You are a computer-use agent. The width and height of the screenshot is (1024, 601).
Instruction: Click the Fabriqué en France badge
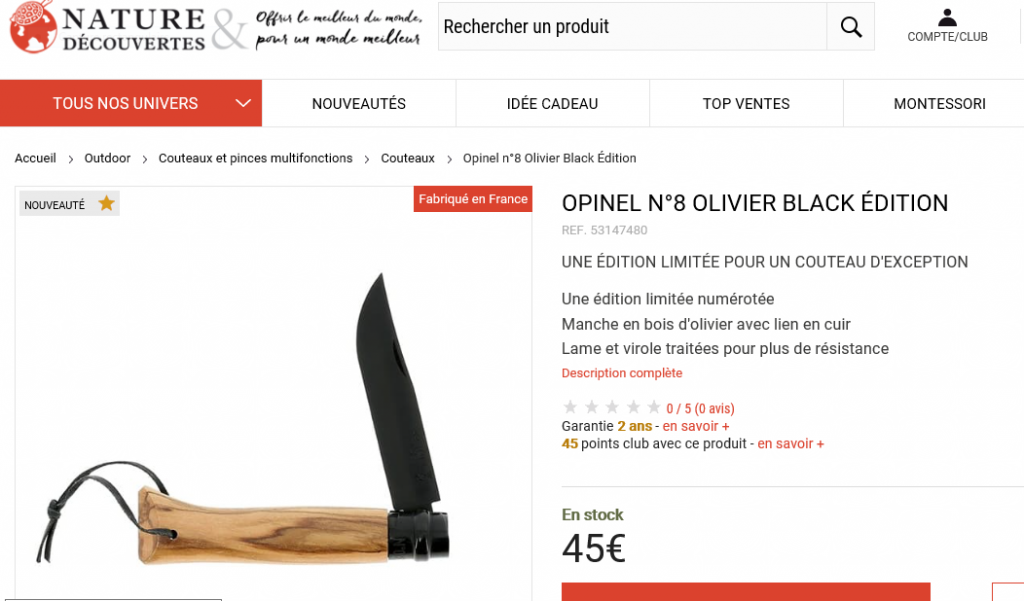point(473,199)
